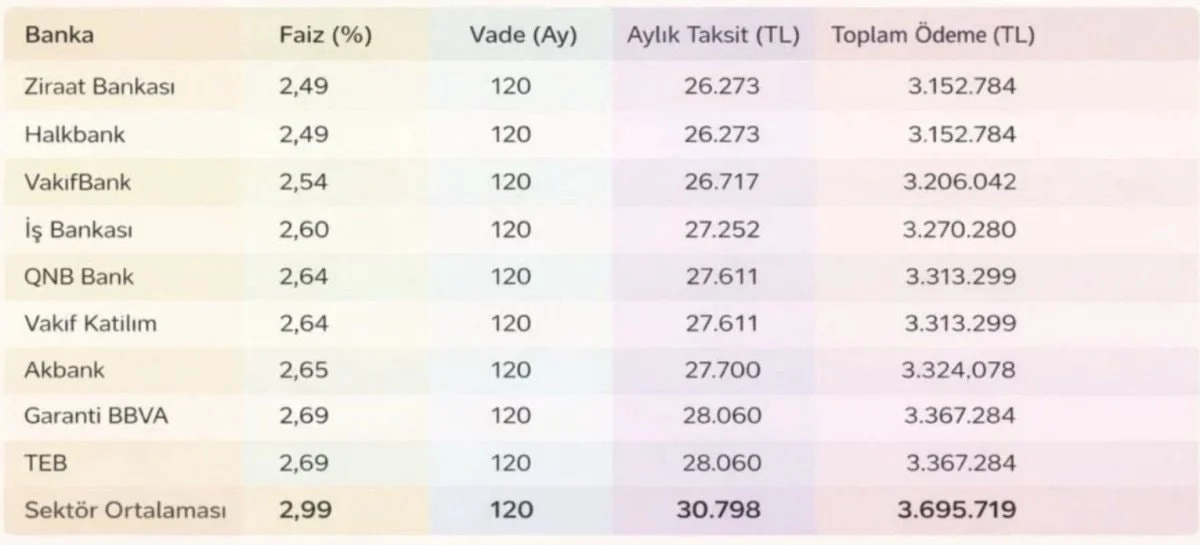Select the Garanti BBVA row label
This screenshot has width=1200, height=545.
[96, 417]
